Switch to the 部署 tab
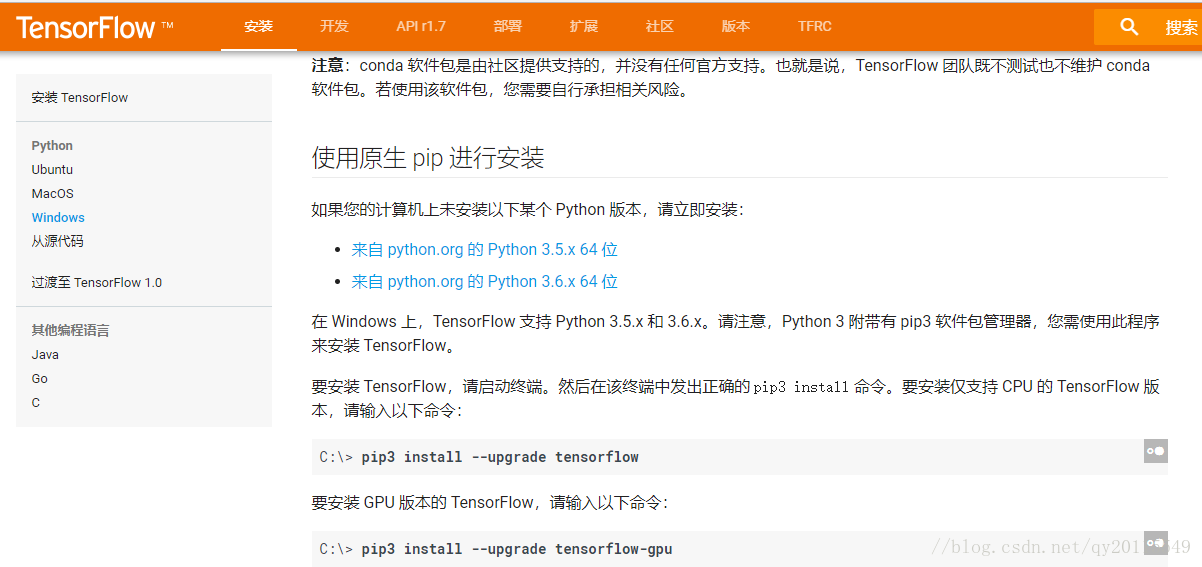The height and width of the screenshot is (567, 1202). pyautogui.click(x=507, y=27)
